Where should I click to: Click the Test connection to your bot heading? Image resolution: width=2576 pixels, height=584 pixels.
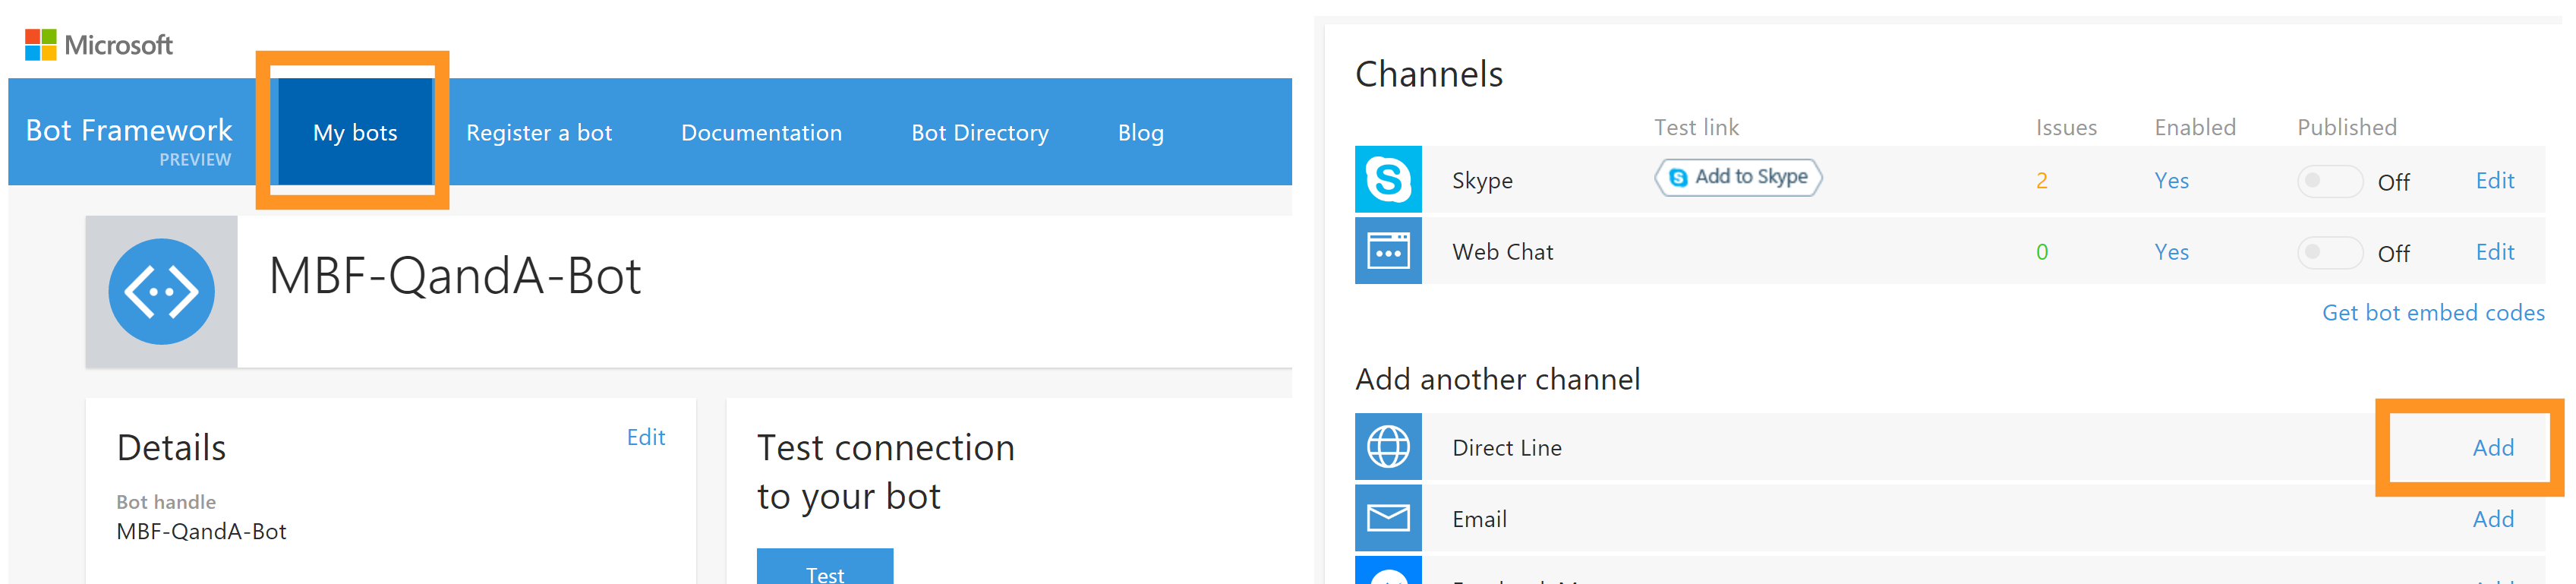(885, 471)
